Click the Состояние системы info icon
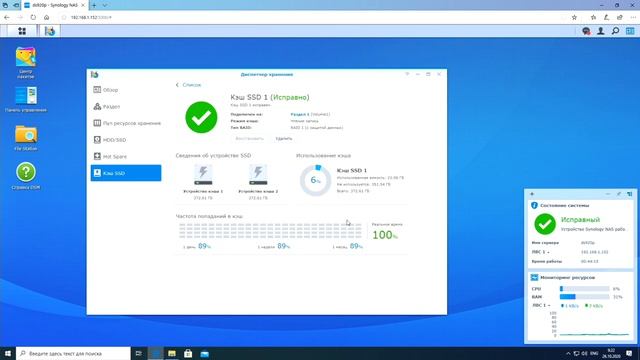The height and width of the screenshot is (360, 640). coord(534,205)
